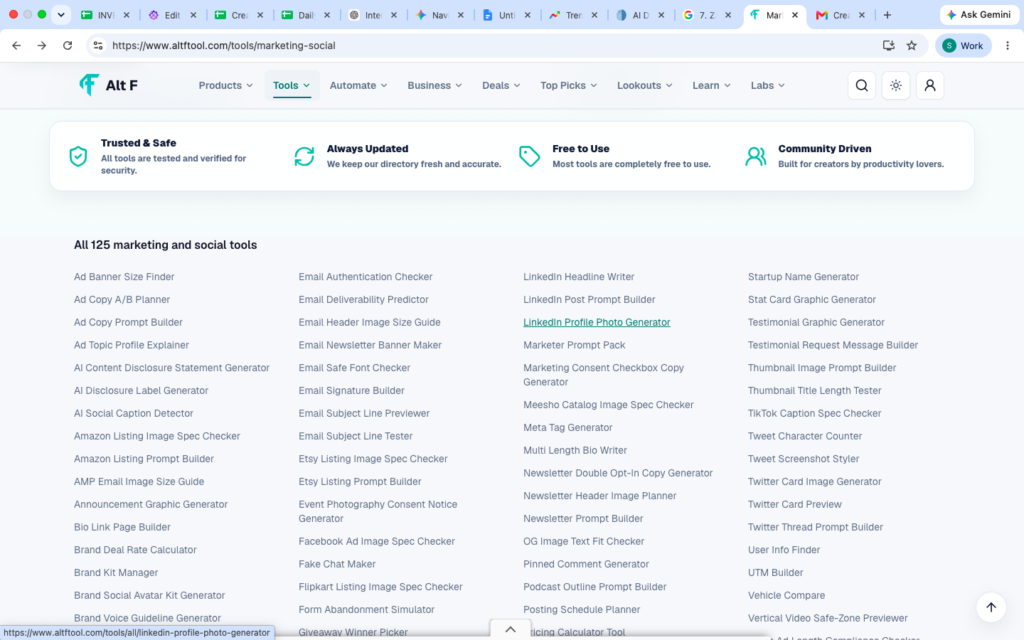Open Bio Link Page Builder link

coord(122,527)
